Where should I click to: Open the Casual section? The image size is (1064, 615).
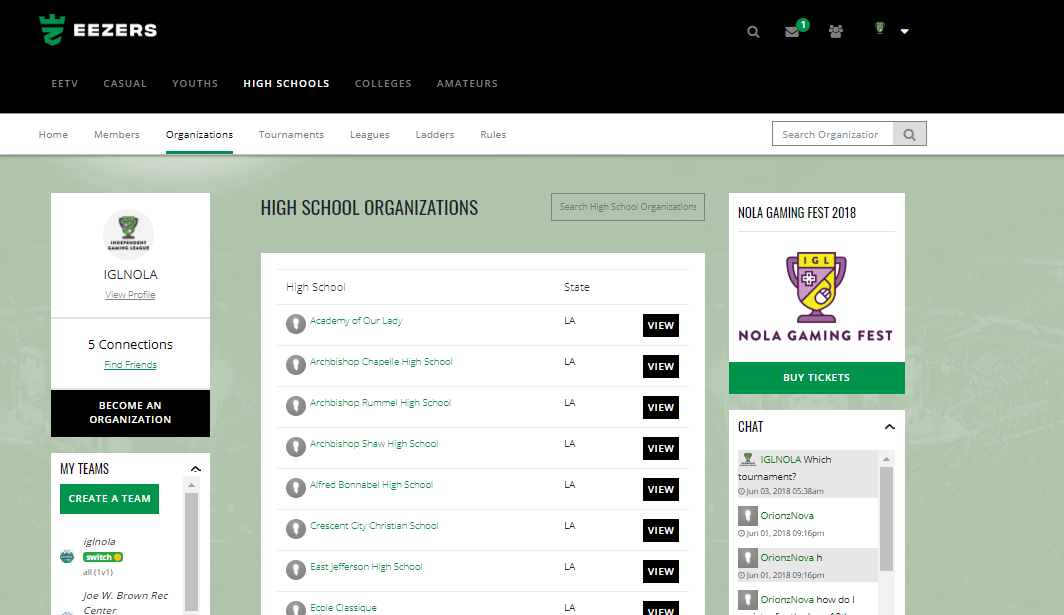[x=125, y=83]
